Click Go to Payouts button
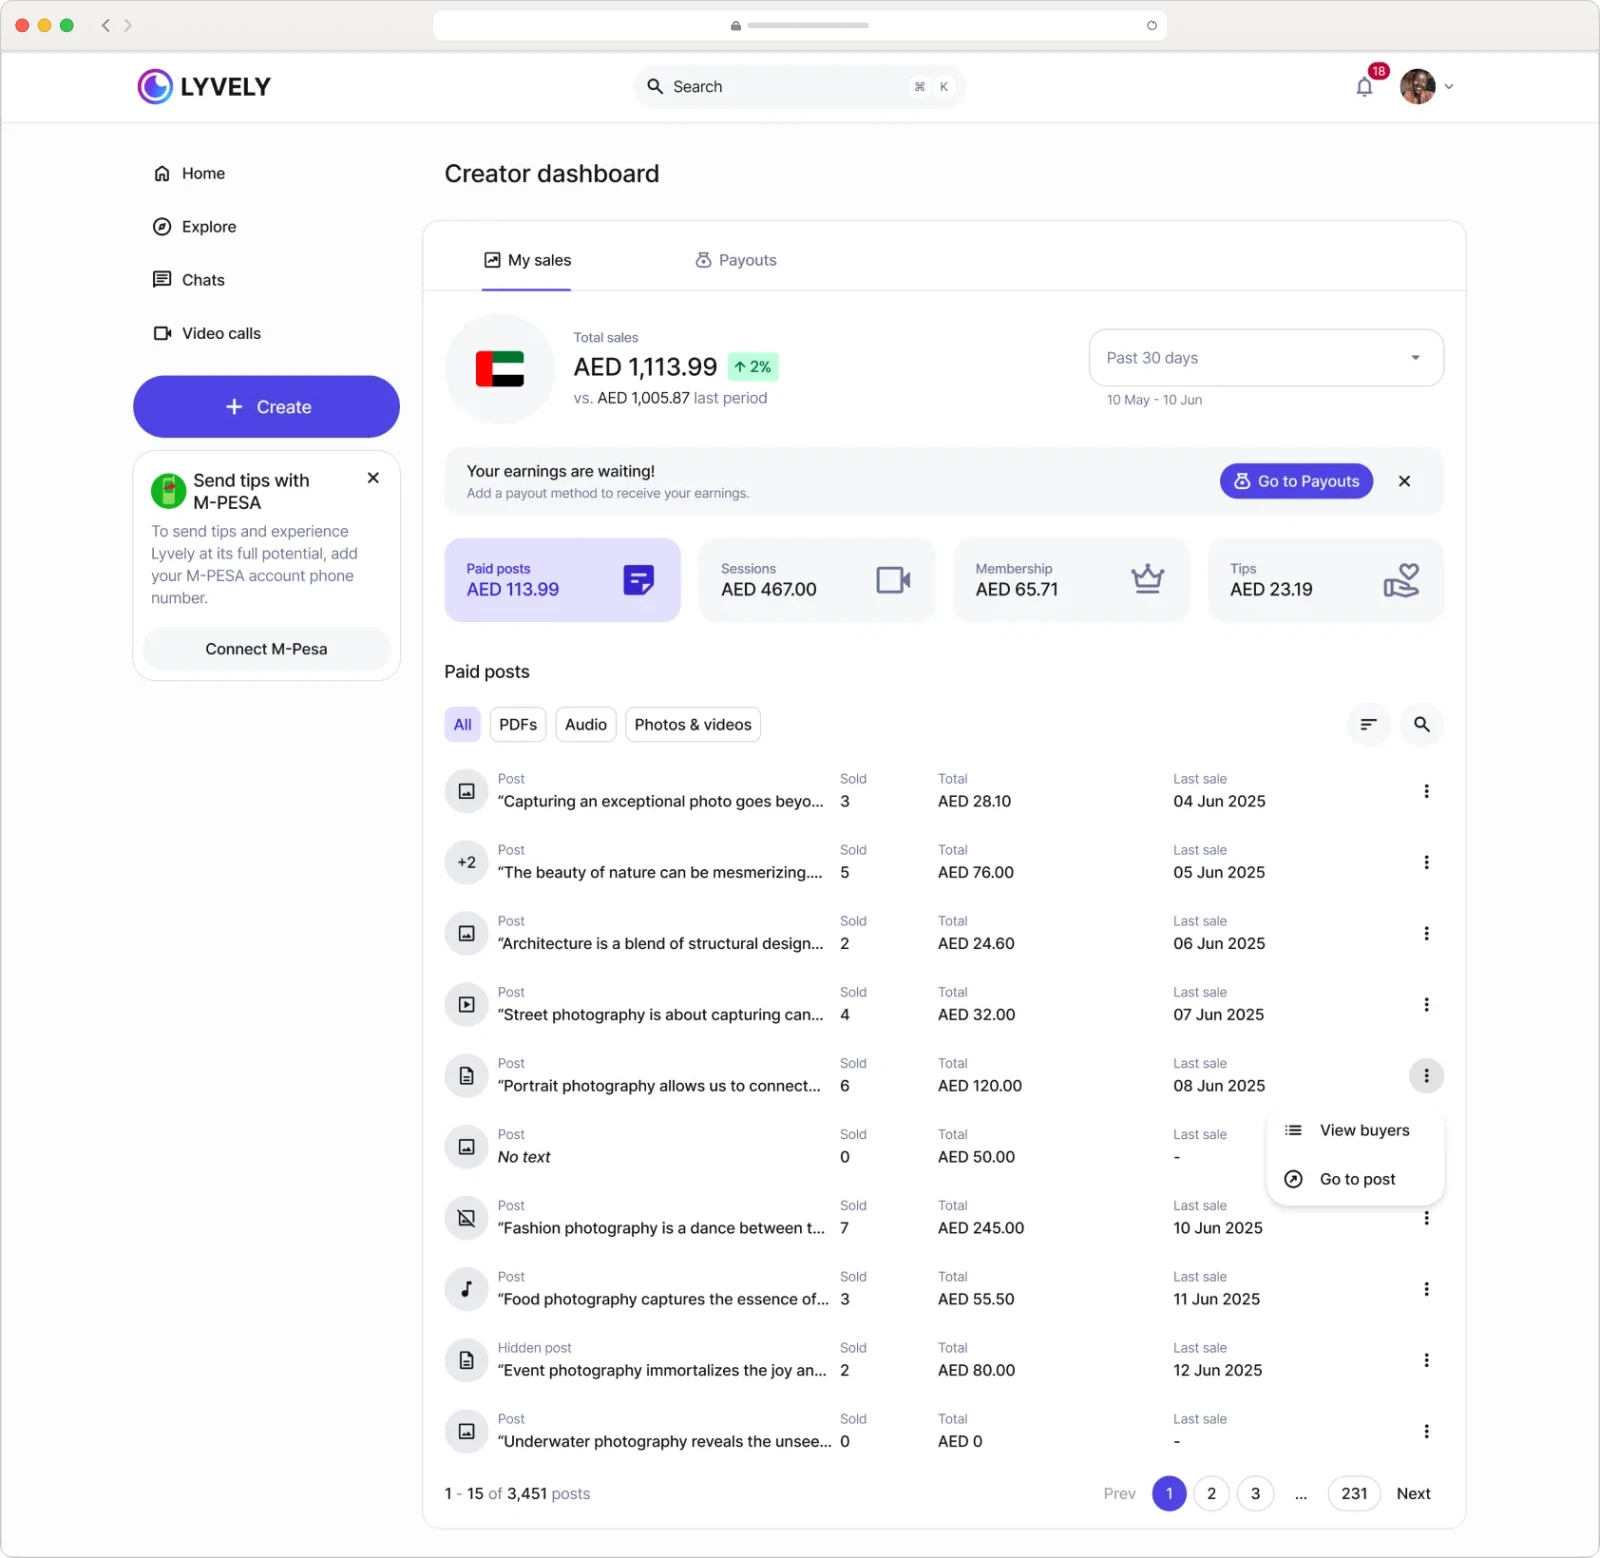 tap(1296, 481)
